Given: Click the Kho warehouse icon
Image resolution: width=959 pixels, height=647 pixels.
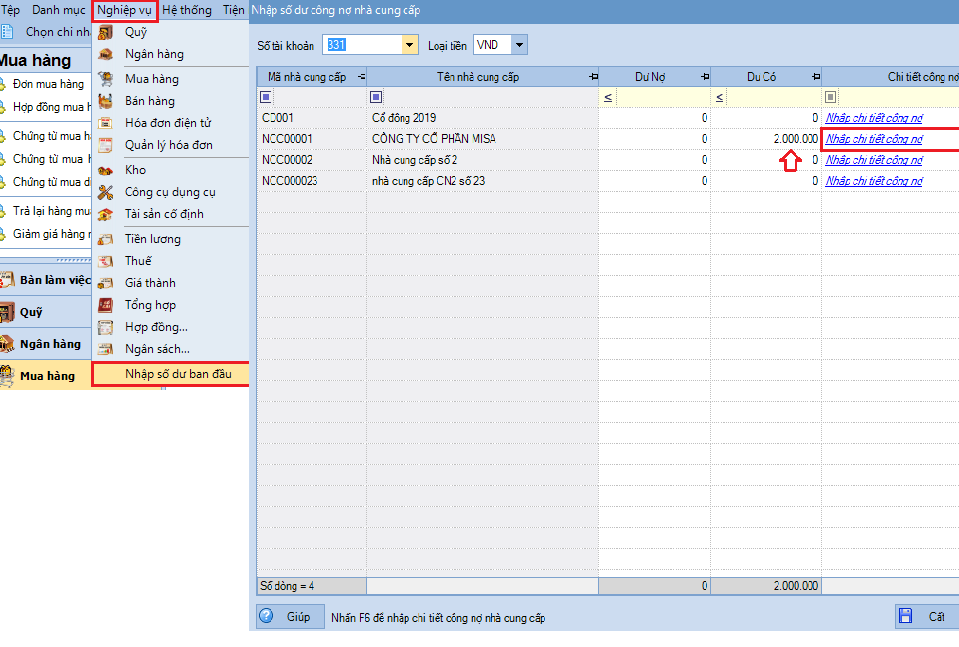Looking at the screenshot, I should 105,170.
